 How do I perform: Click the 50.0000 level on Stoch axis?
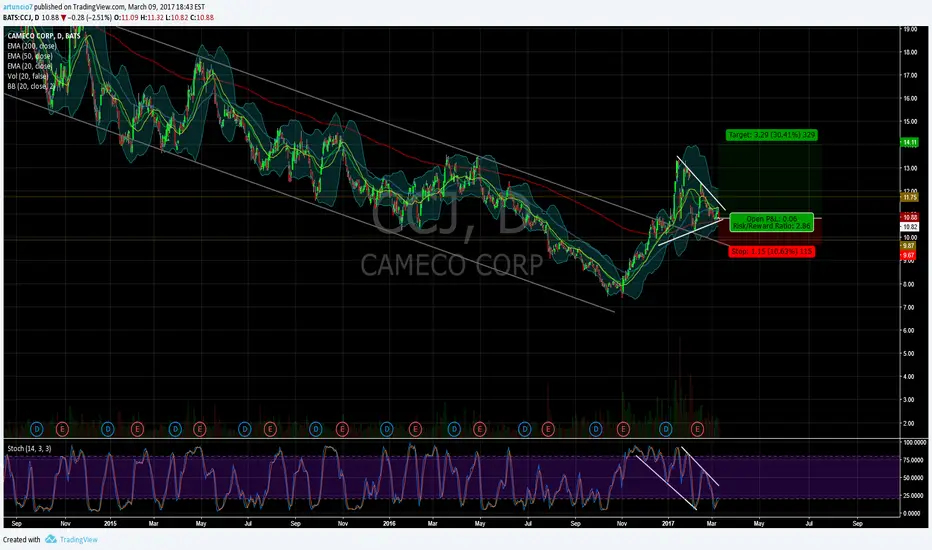coord(915,478)
